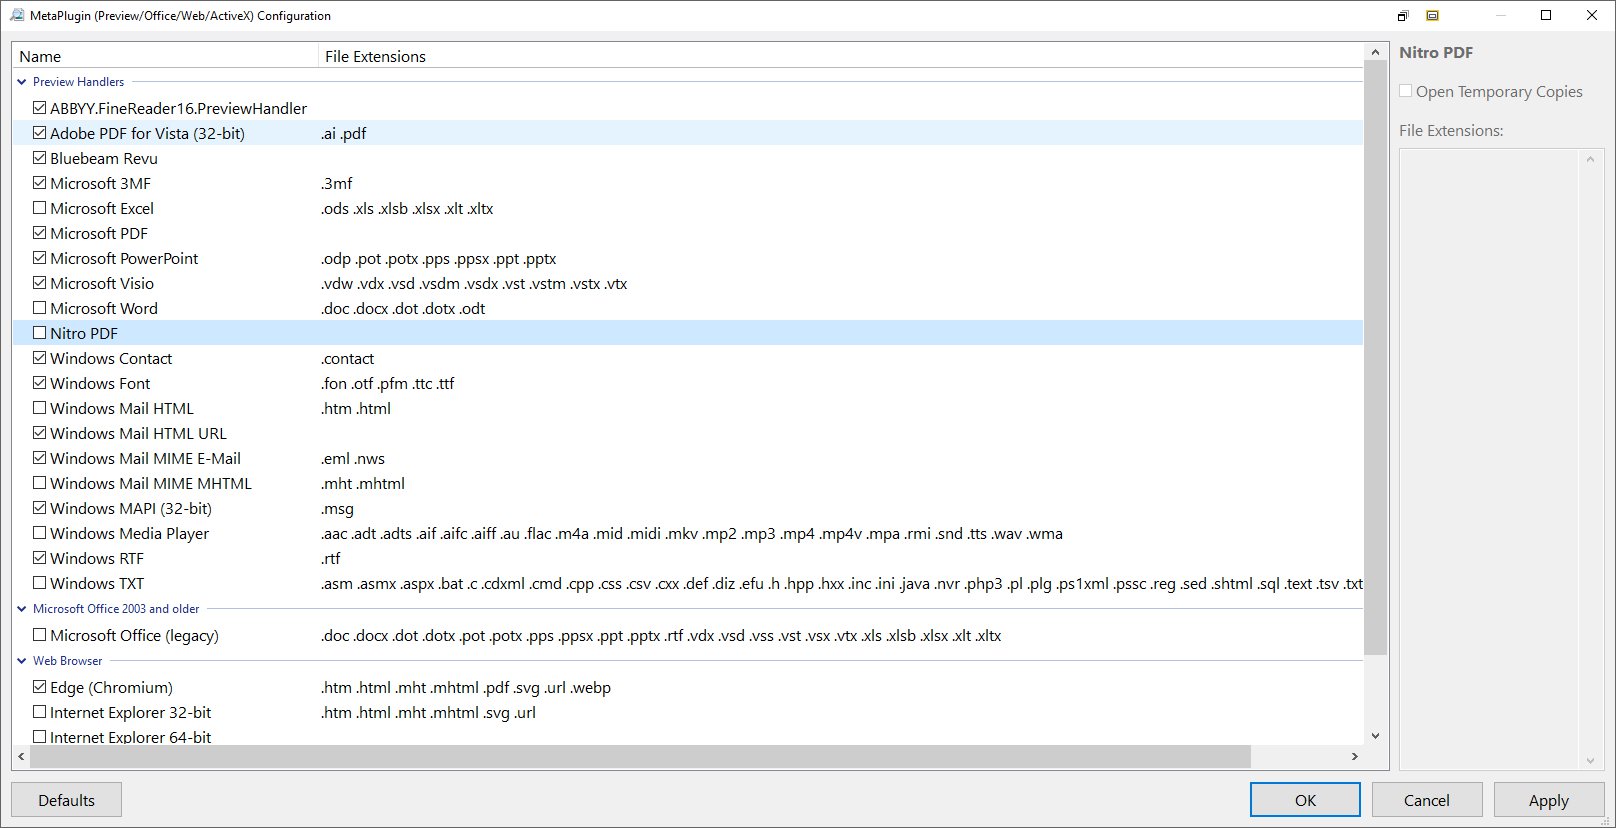Click the Defaults button
Screen dimensions: 1616x828
(66, 800)
